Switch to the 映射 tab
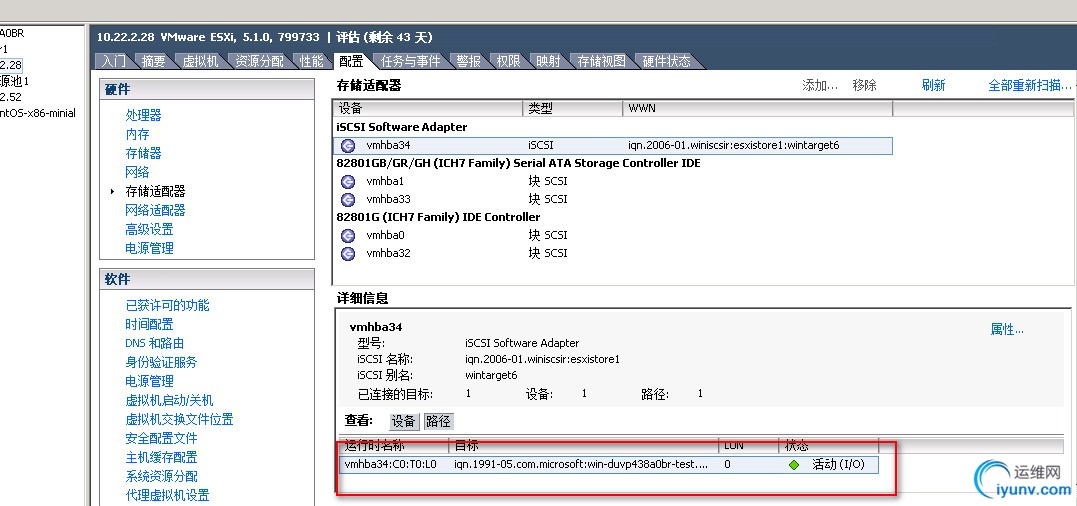1077x506 pixels. (548, 61)
